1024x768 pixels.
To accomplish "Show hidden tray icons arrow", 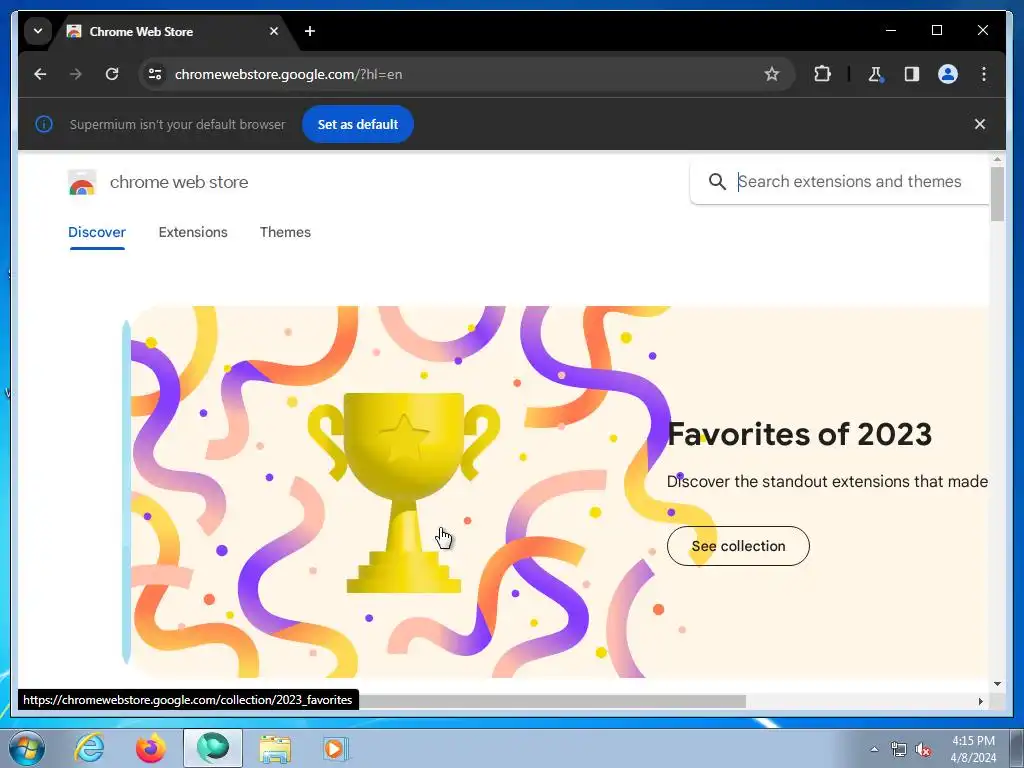I will pyautogui.click(x=874, y=750).
